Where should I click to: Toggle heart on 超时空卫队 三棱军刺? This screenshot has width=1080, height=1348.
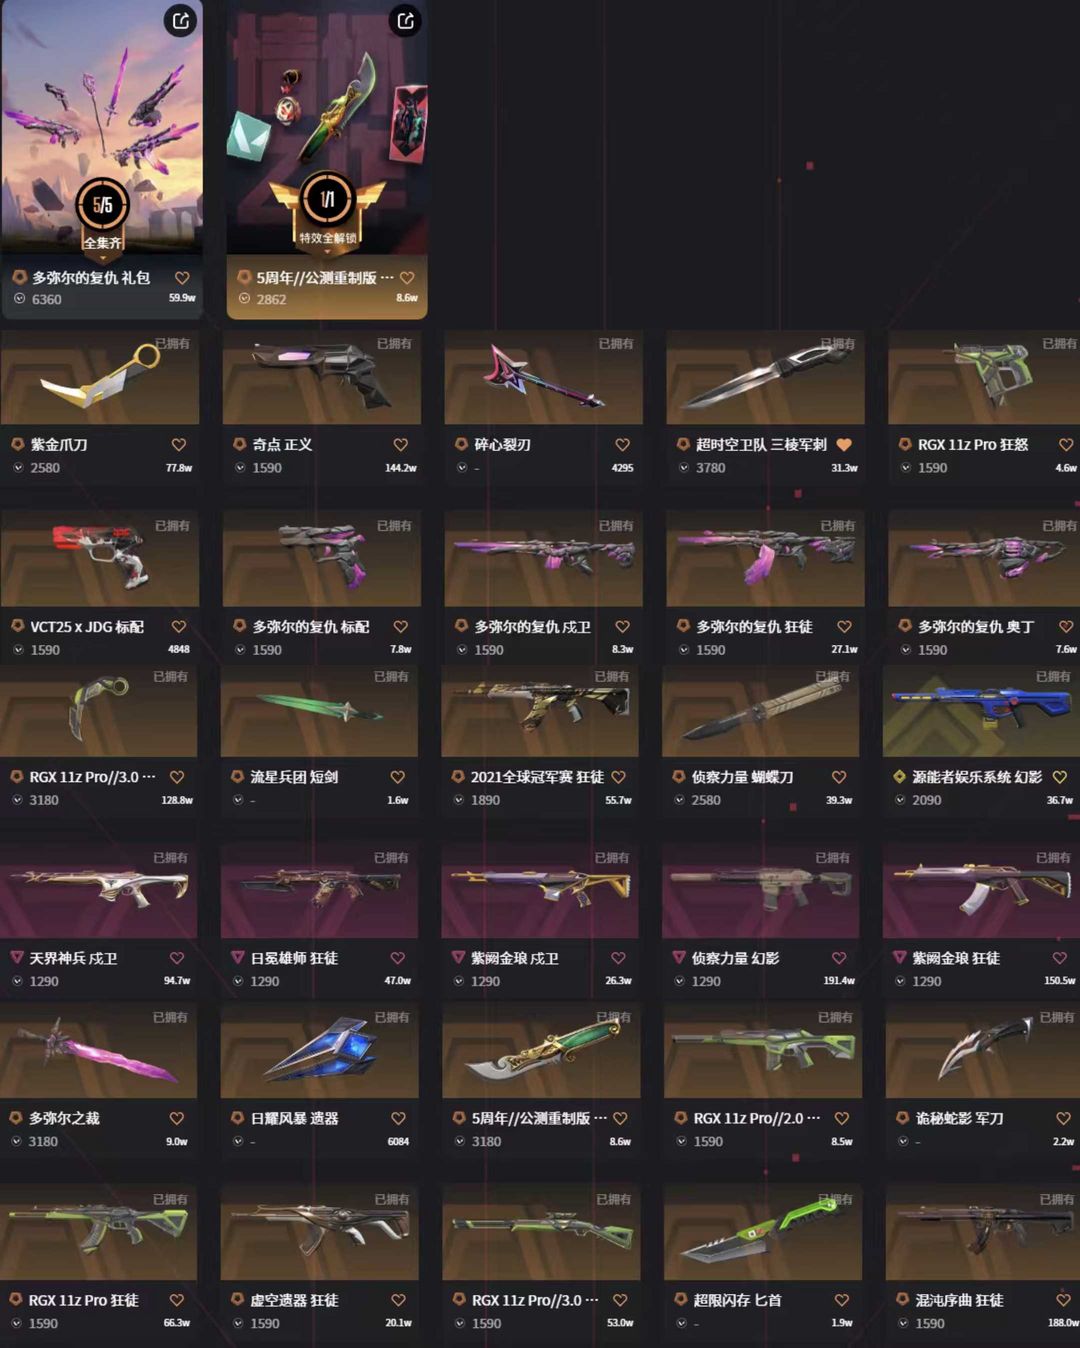(844, 445)
